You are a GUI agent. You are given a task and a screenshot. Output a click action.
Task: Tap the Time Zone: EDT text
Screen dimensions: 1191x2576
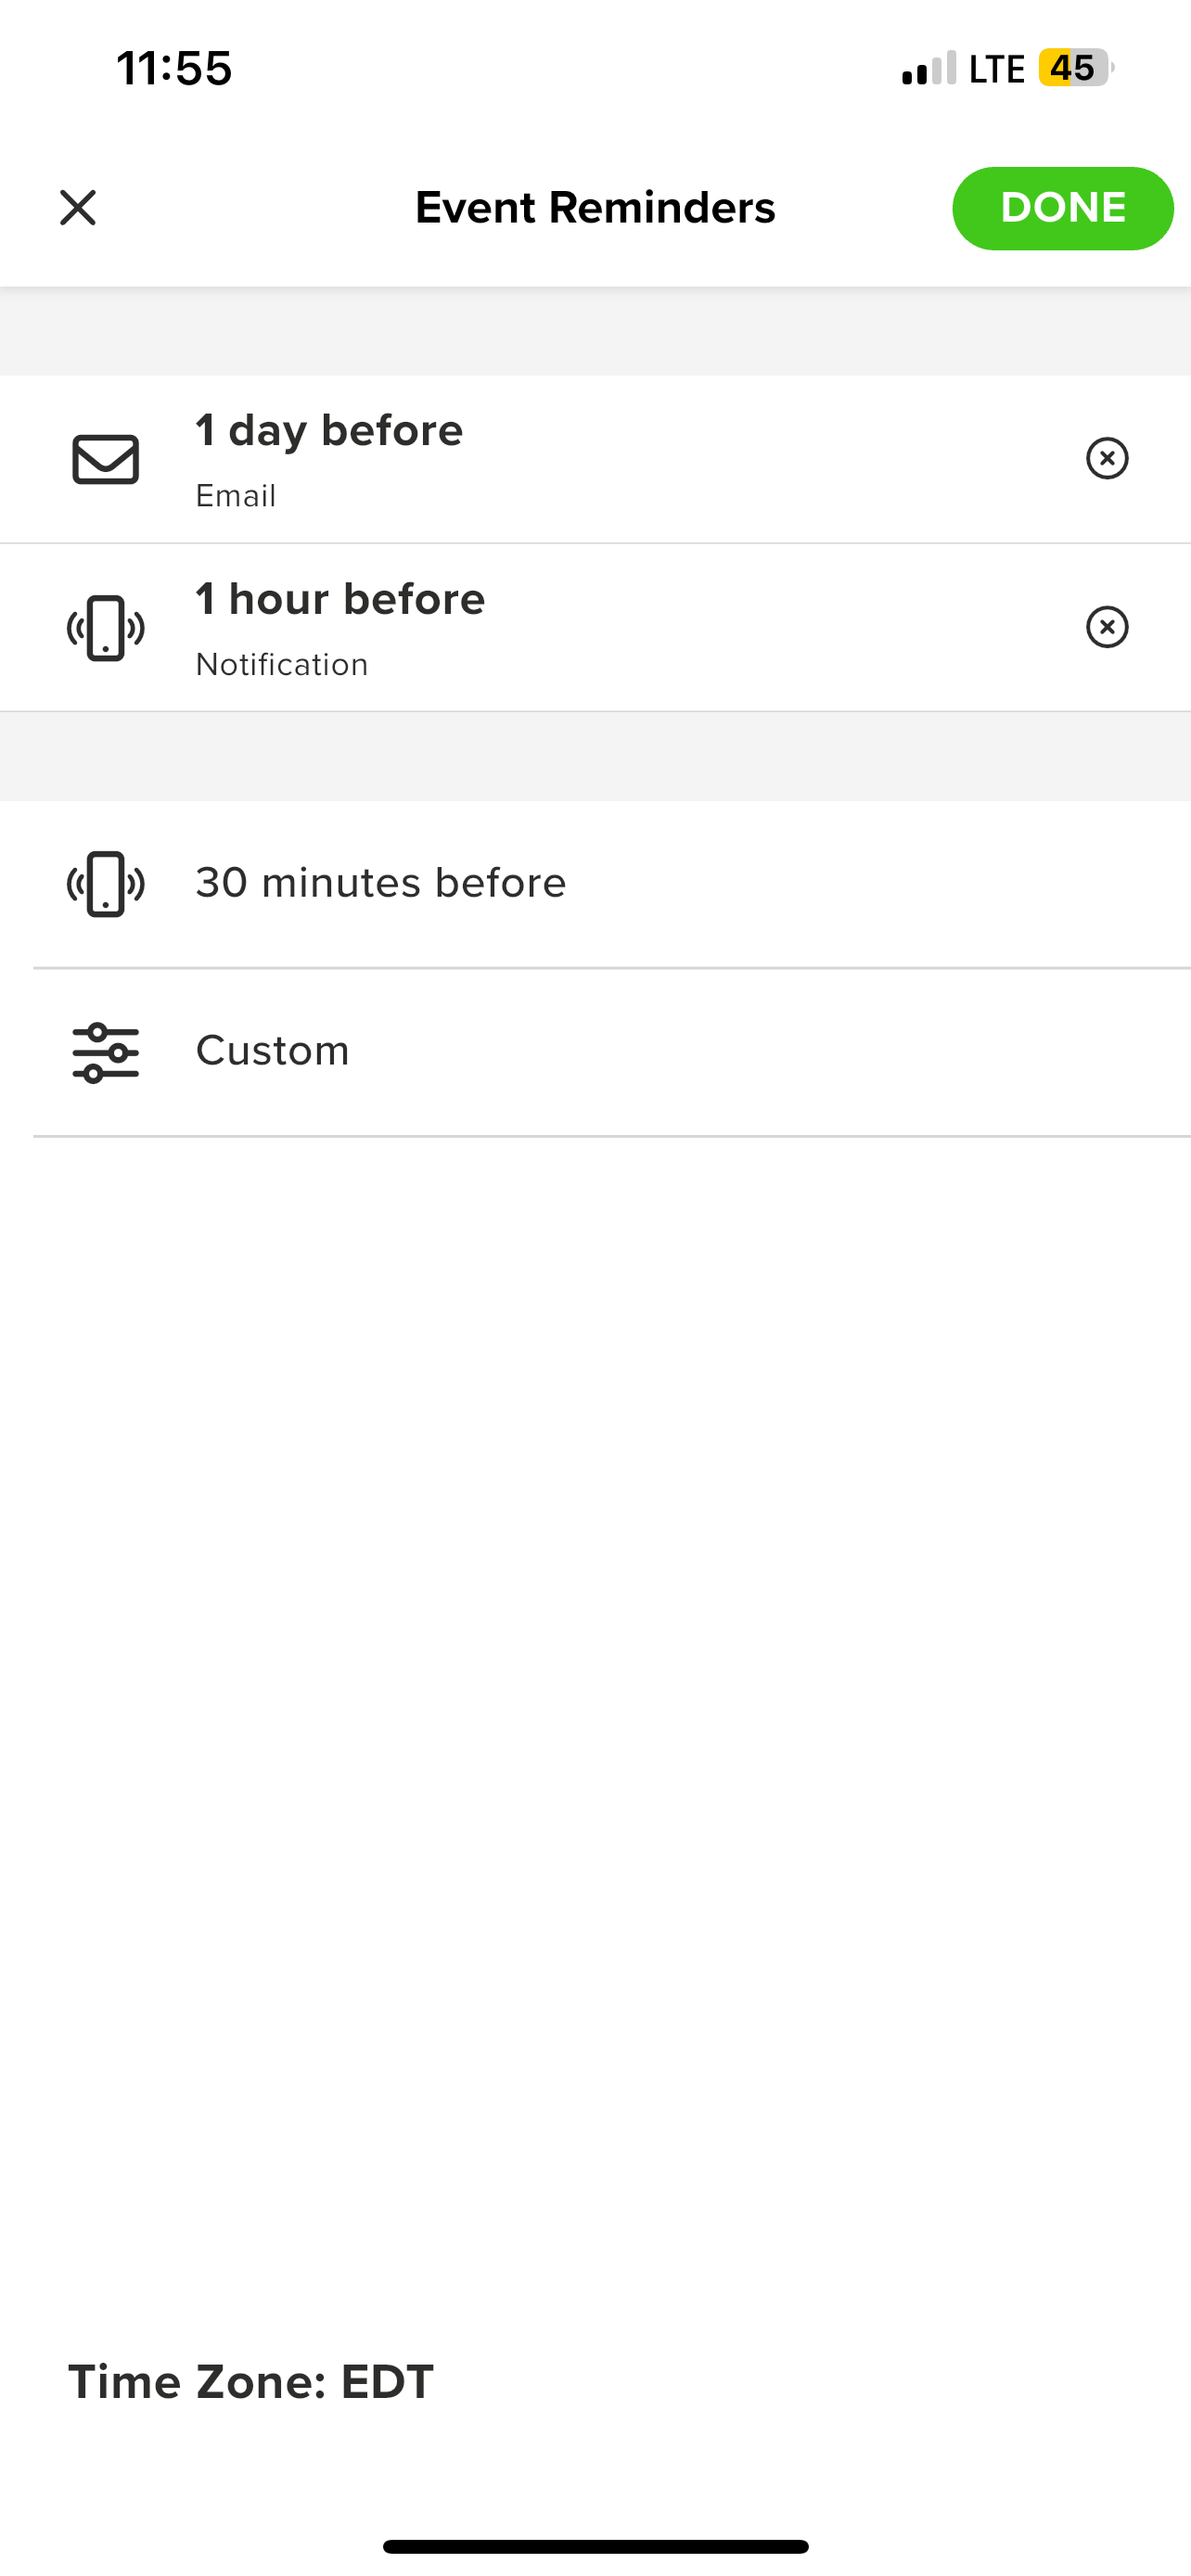(x=251, y=2381)
